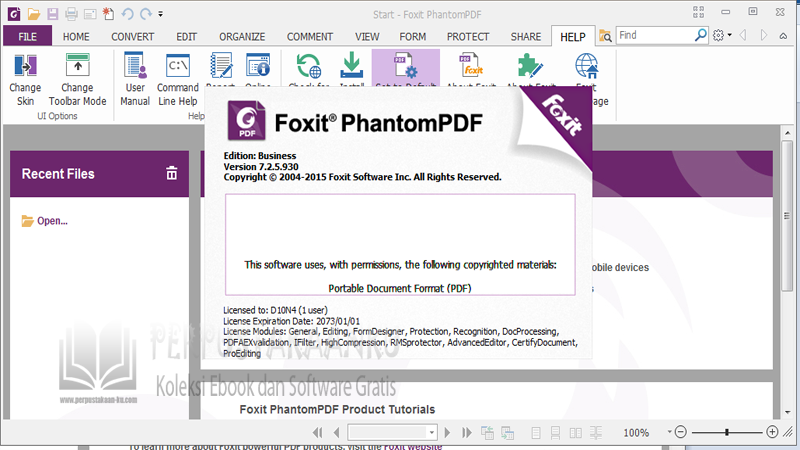Switch to the FORM tab

(413, 37)
